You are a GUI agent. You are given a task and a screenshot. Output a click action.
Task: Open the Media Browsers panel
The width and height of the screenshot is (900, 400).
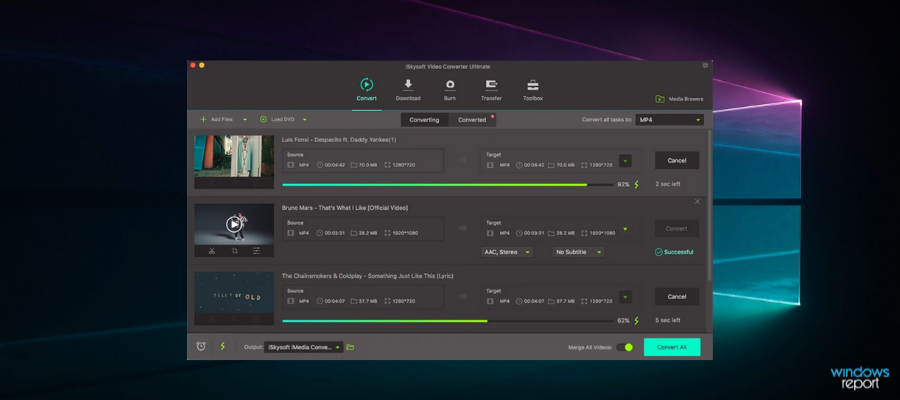click(679, 99)
